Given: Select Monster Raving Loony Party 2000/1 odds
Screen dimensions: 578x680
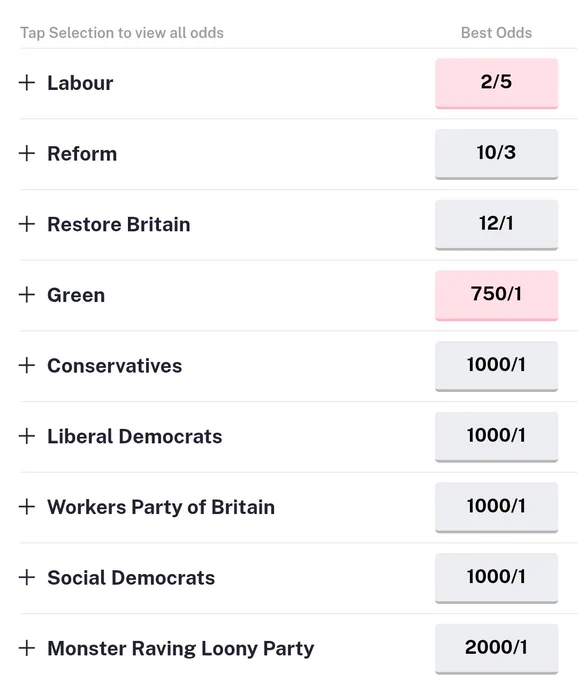Looking at the screenshot, I should [x=496, y=649].
